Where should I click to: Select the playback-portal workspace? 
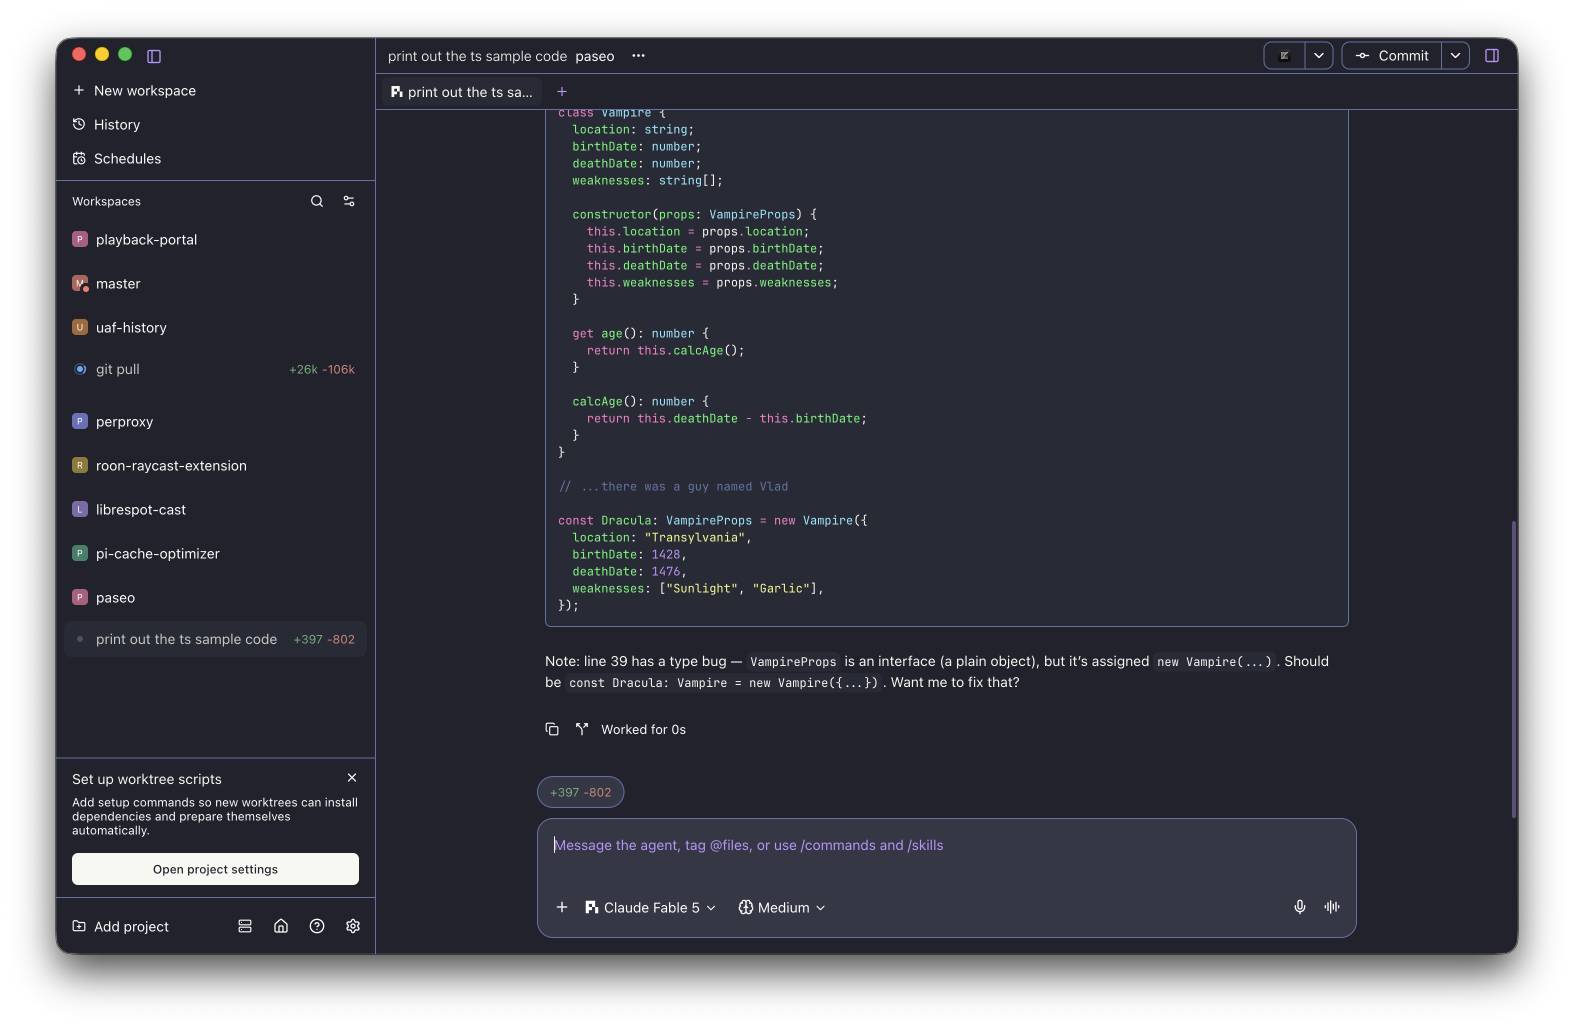click(x=215, y=240)
